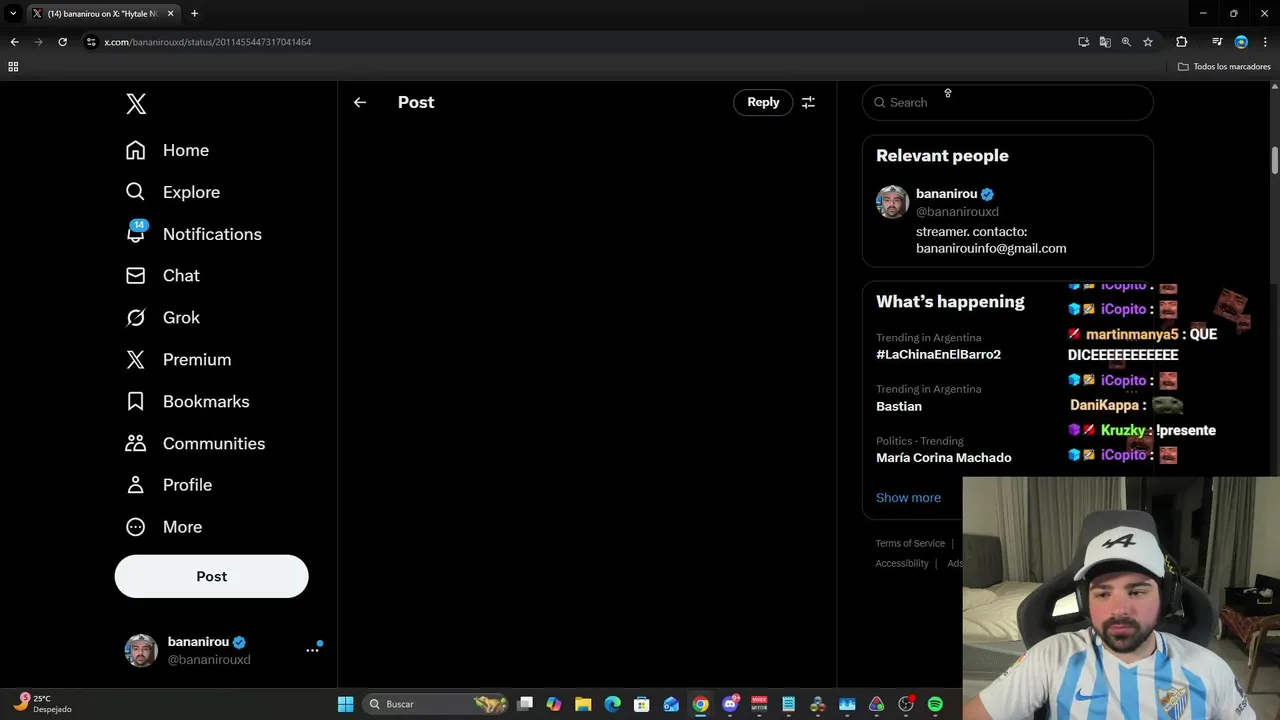1280x720 pixels.
Task: Open Grok from the sidebar
Action: 162,317
